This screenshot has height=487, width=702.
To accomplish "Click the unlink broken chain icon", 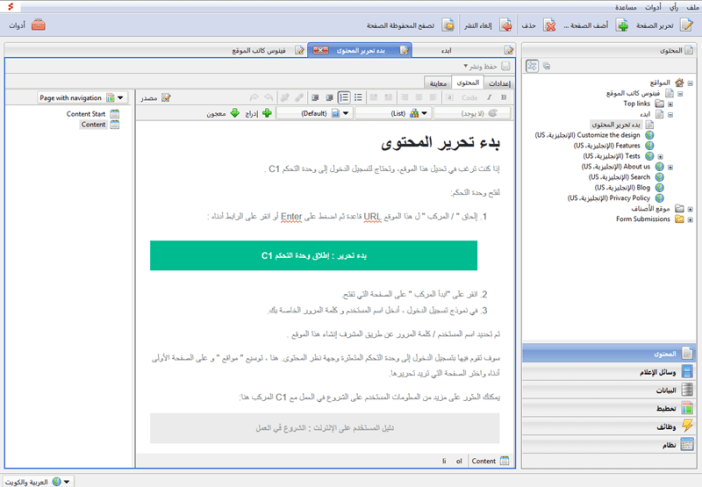I will [x=284, y=98].
